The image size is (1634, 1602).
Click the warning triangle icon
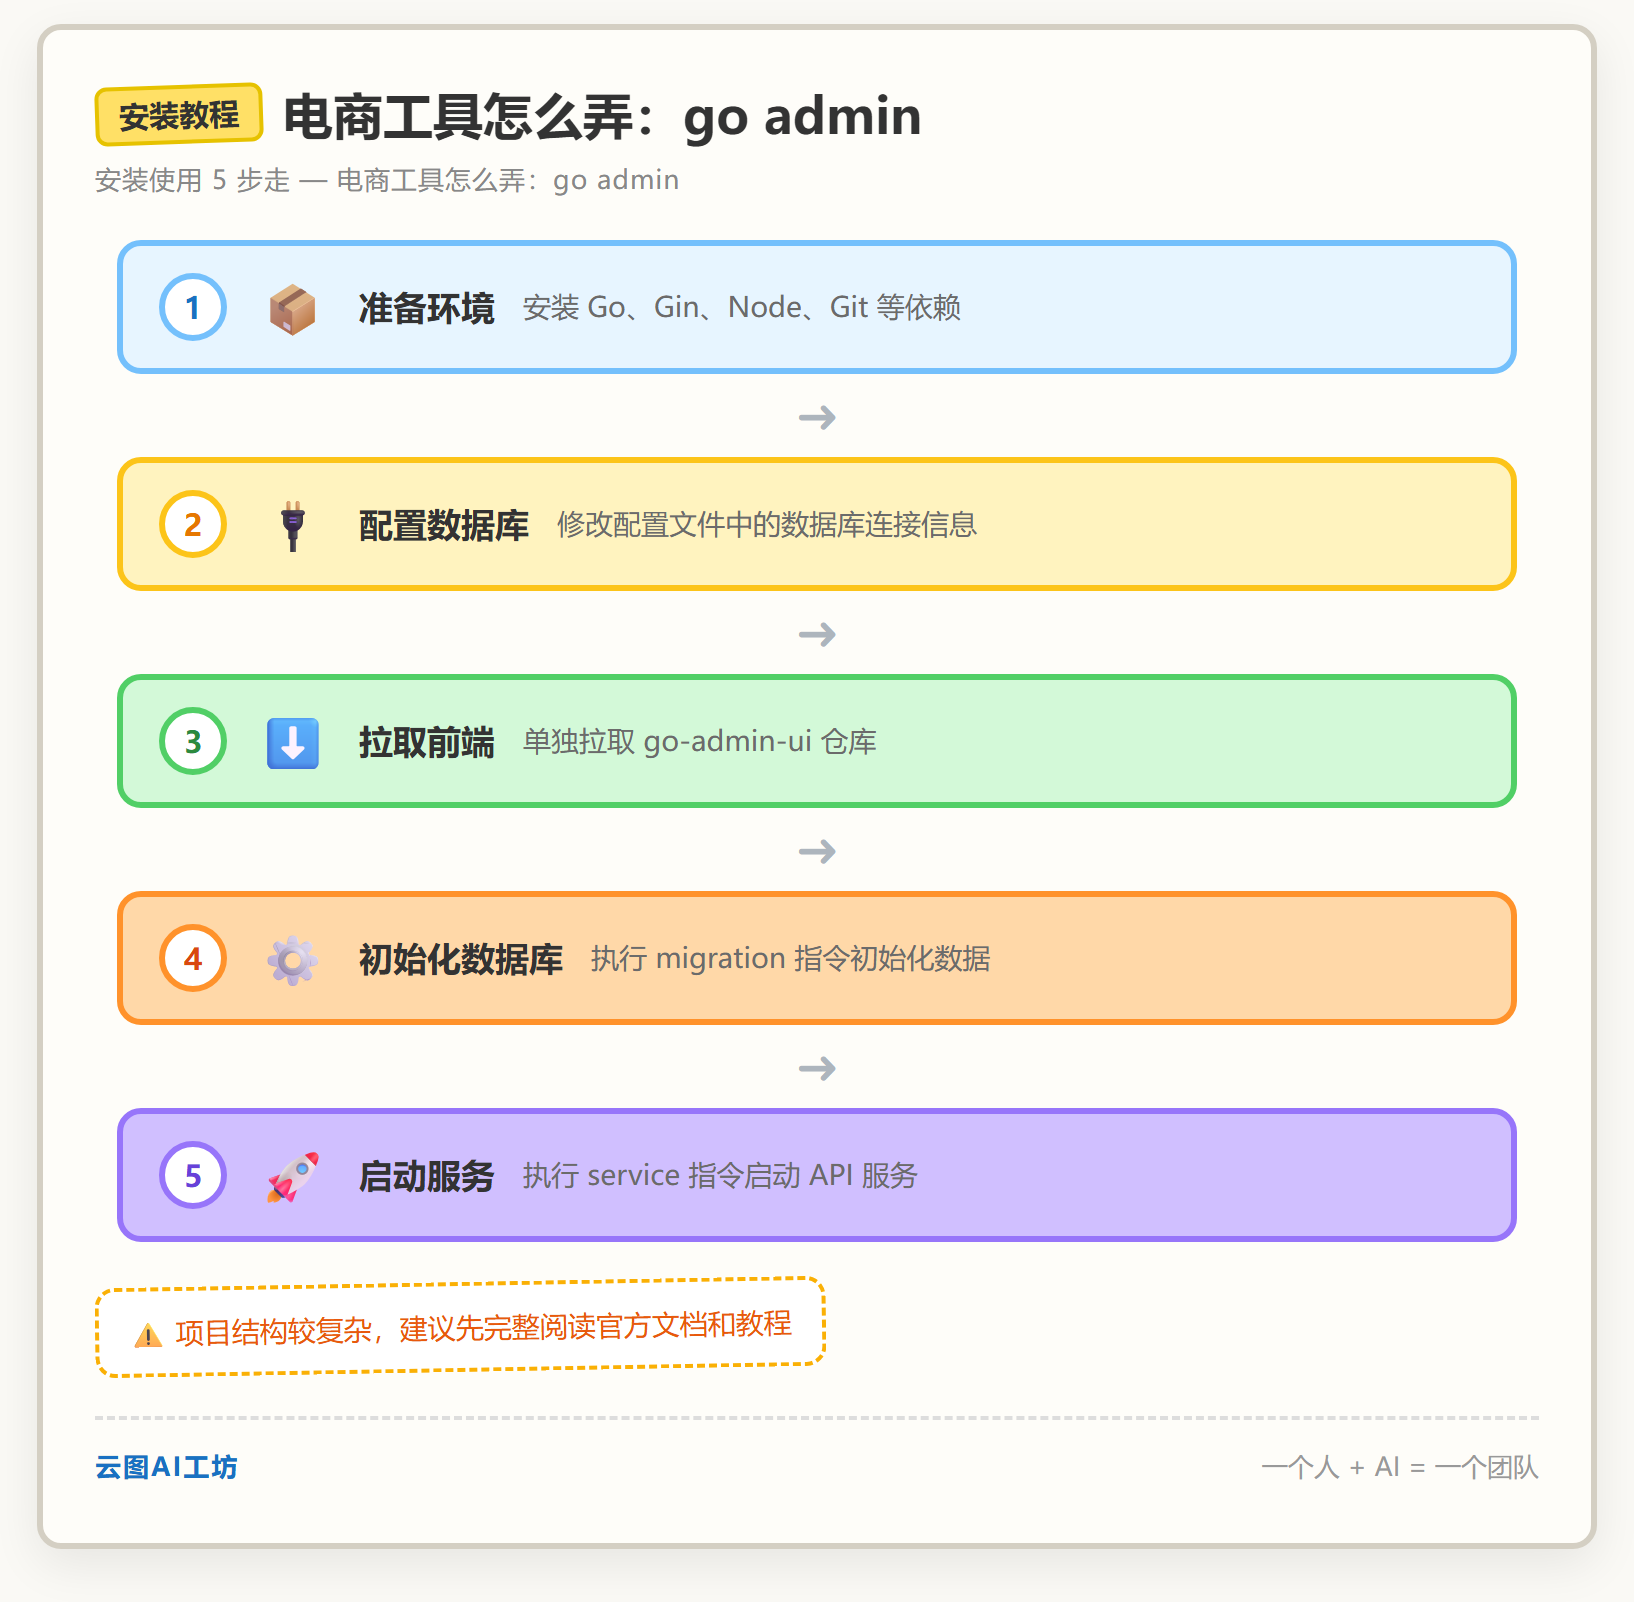(148, 1335)
